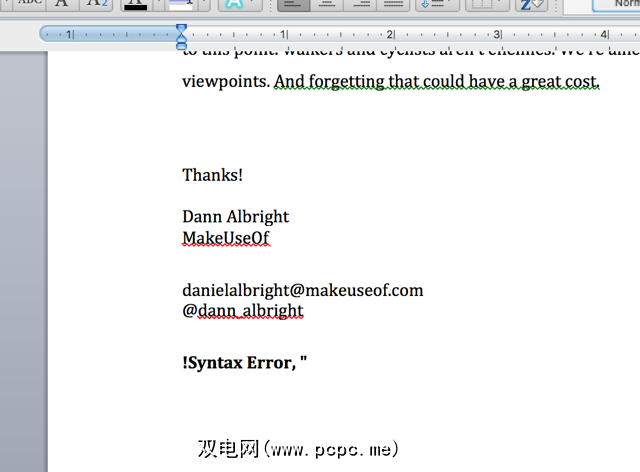Viewport: 640px width, 472px height.
Task: Click the grammar-flagged sentence "And forgetting that could..."
Action: pyautogui.click(x=436, y=82)
